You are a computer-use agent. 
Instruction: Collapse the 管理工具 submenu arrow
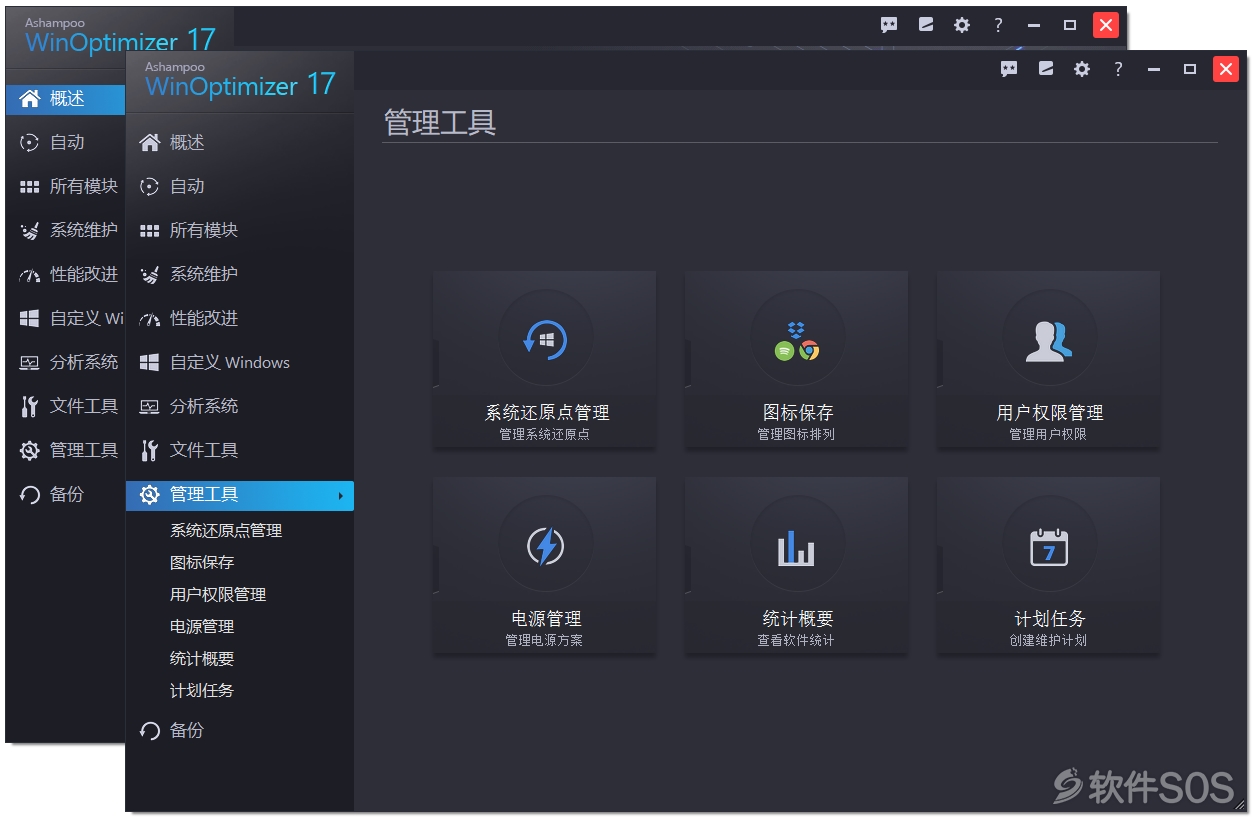[x=341, y=496]
